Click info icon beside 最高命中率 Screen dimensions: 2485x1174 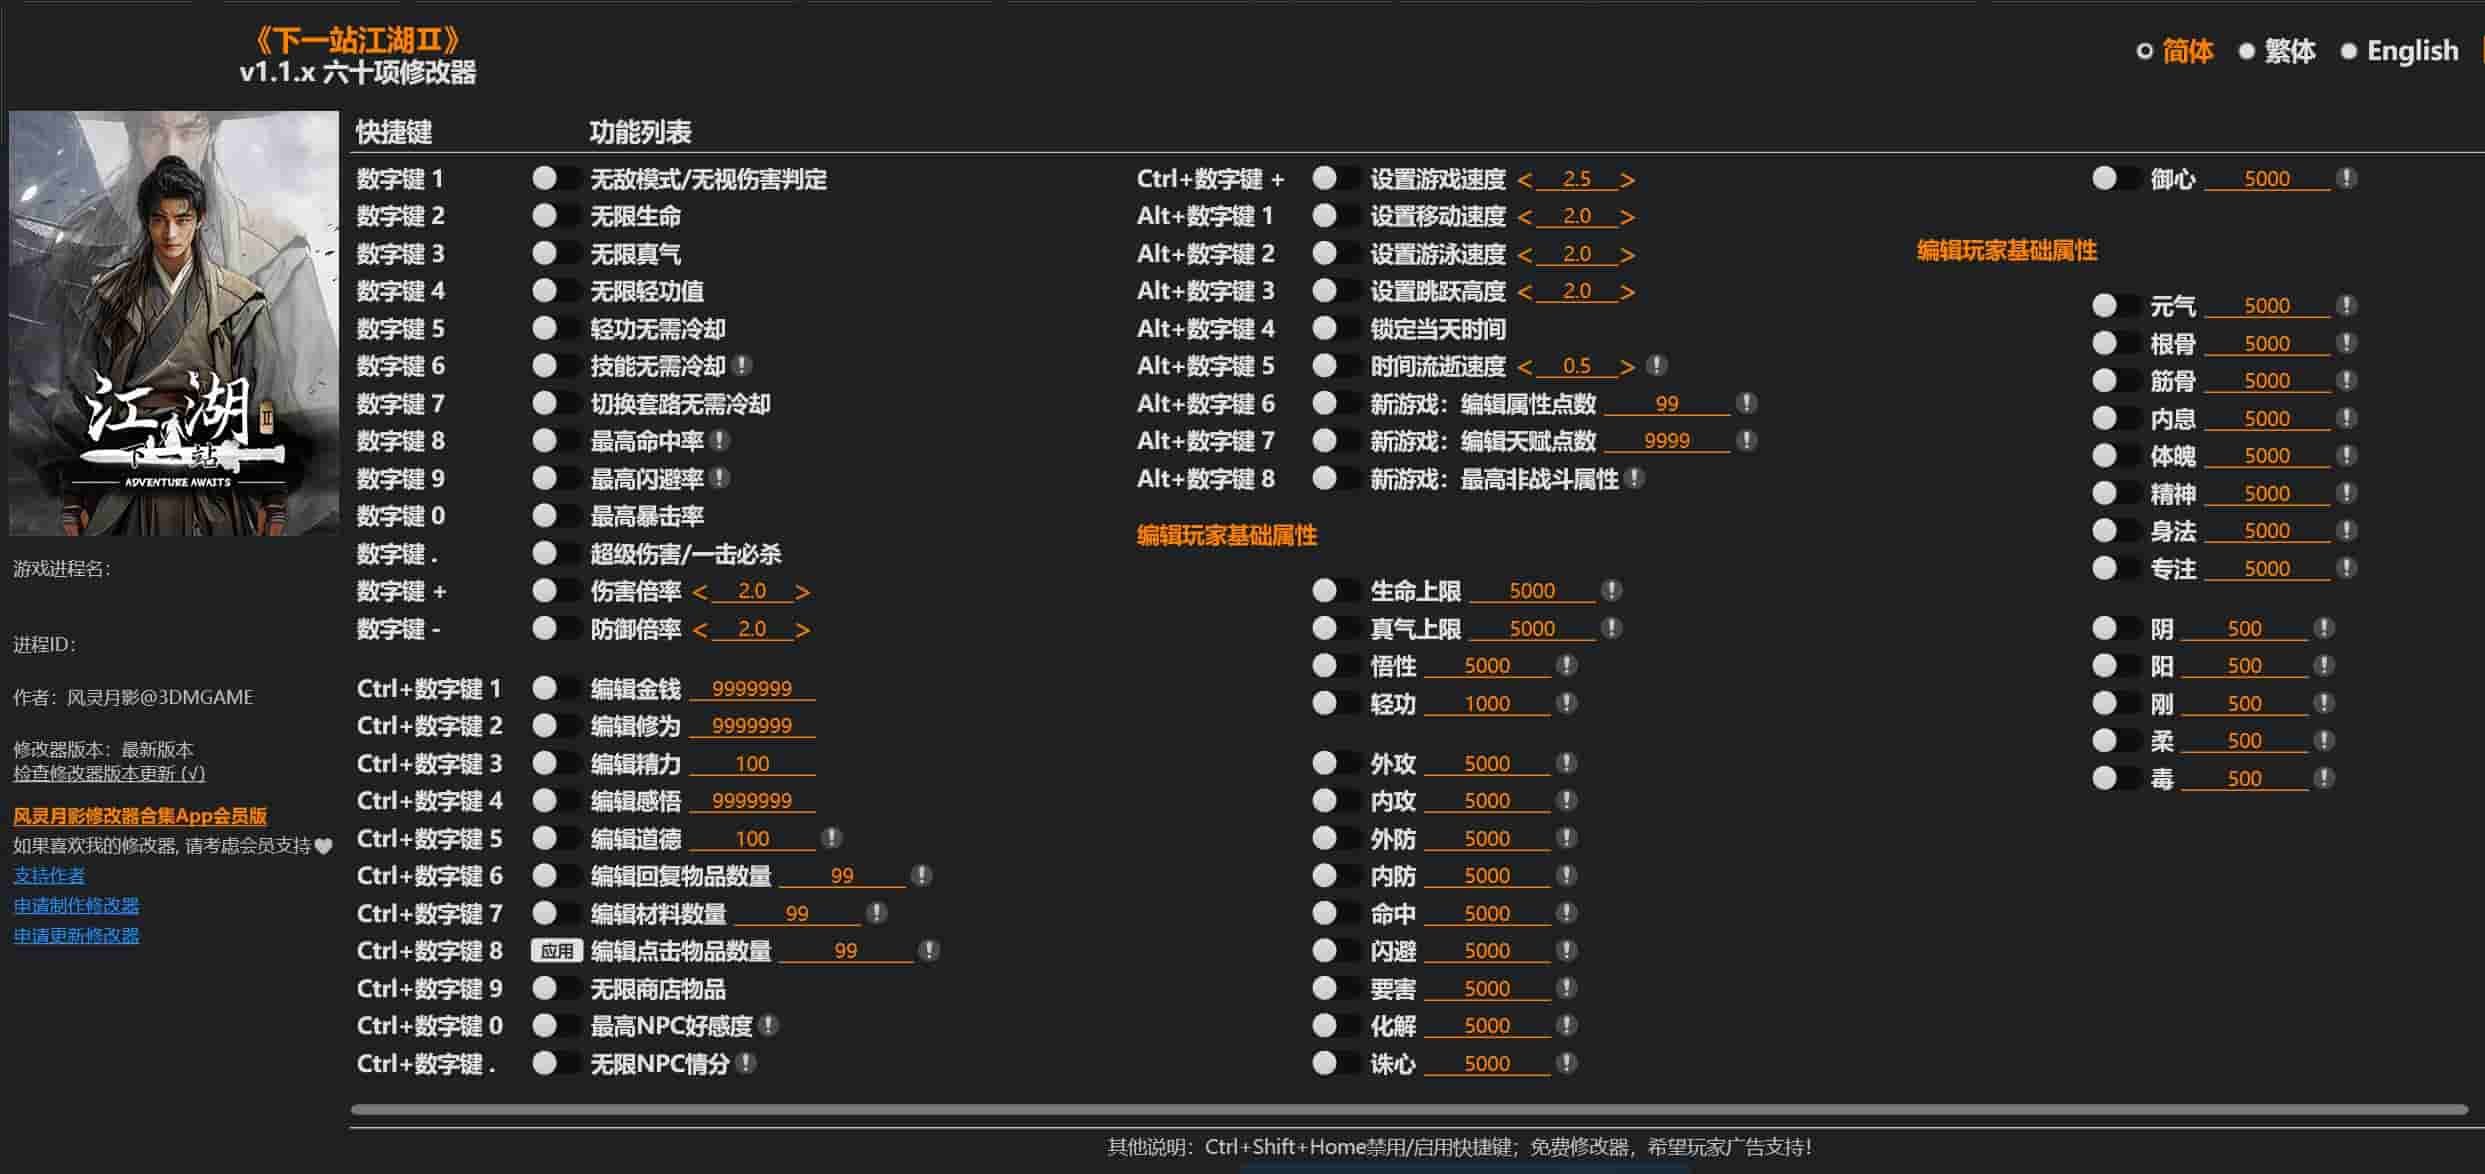(719, 441)
